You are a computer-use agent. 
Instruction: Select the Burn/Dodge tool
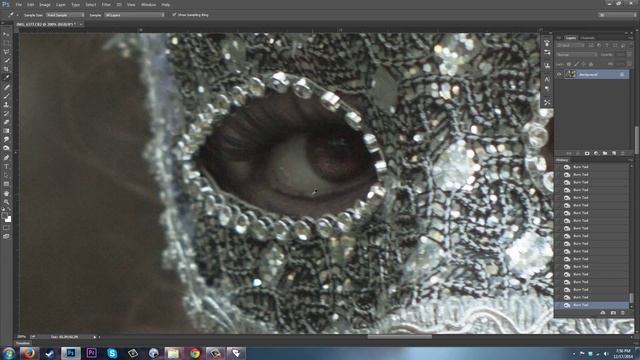point(6,148)
